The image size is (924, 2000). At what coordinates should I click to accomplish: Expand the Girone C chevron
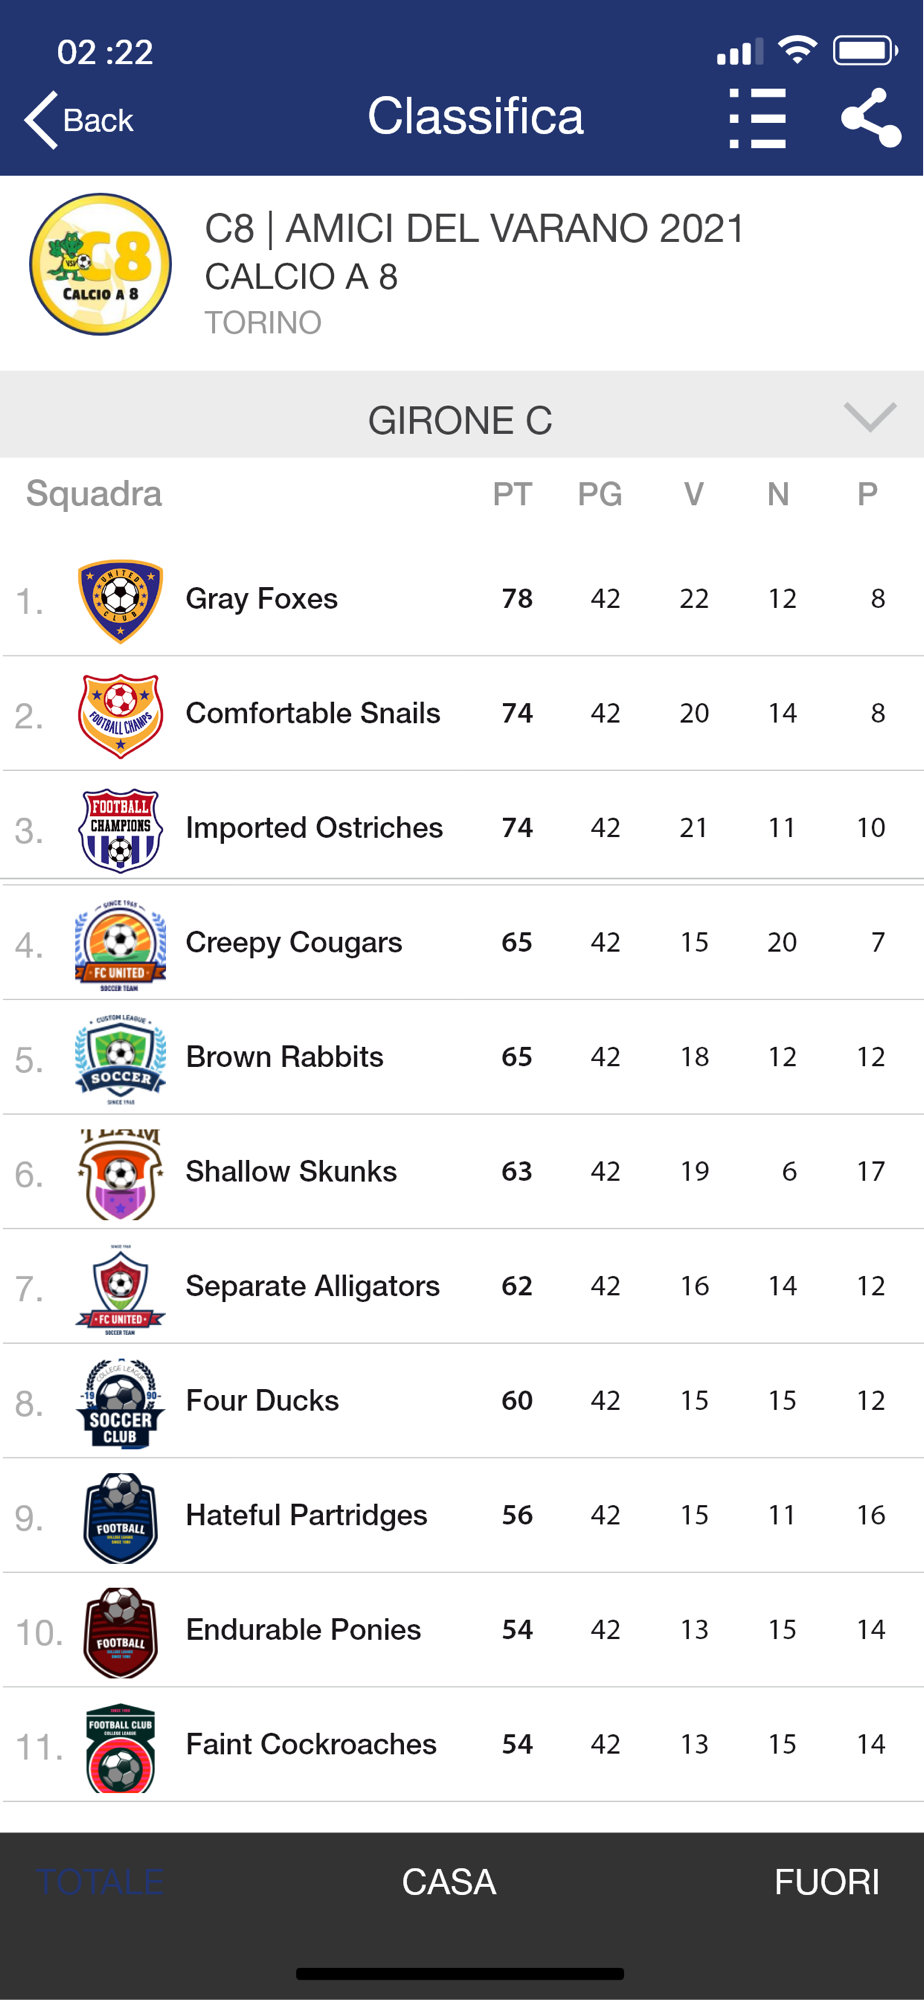tap(869, 417)
